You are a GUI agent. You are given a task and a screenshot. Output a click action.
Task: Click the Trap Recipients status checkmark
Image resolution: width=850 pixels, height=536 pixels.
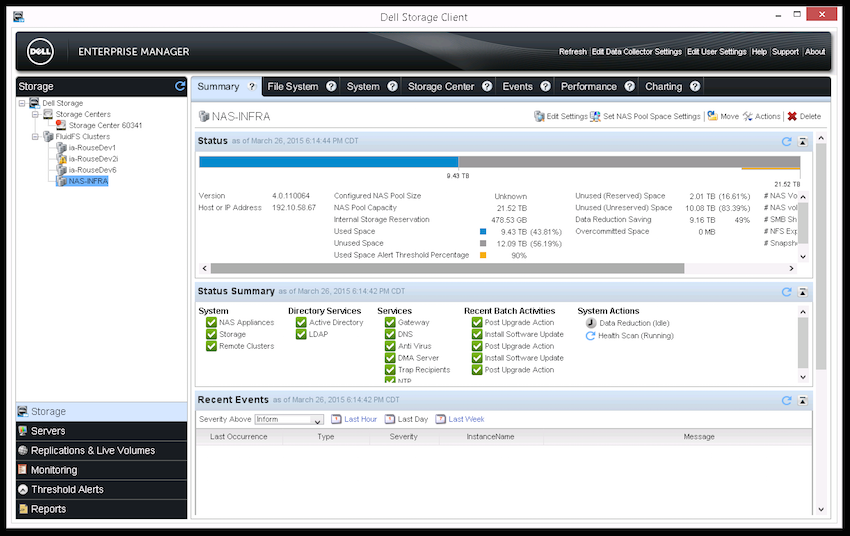(x=390, y=370)
